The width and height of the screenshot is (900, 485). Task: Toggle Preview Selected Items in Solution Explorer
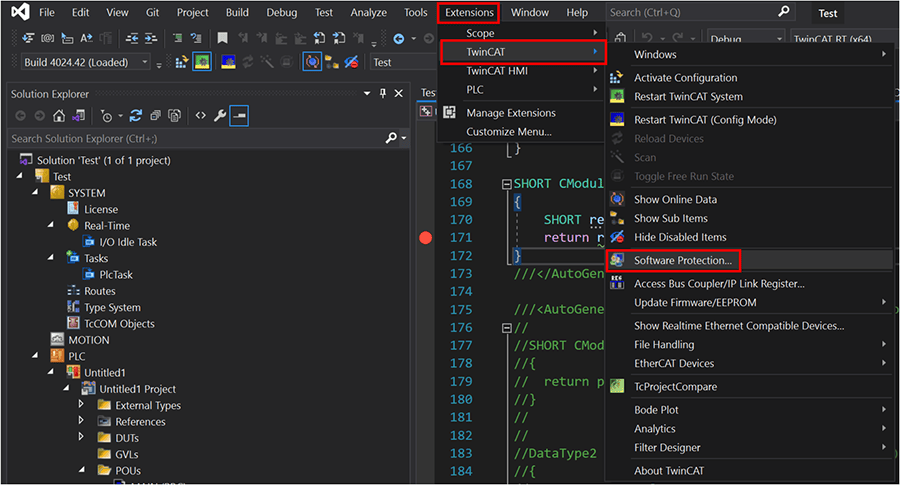(239, 116)
